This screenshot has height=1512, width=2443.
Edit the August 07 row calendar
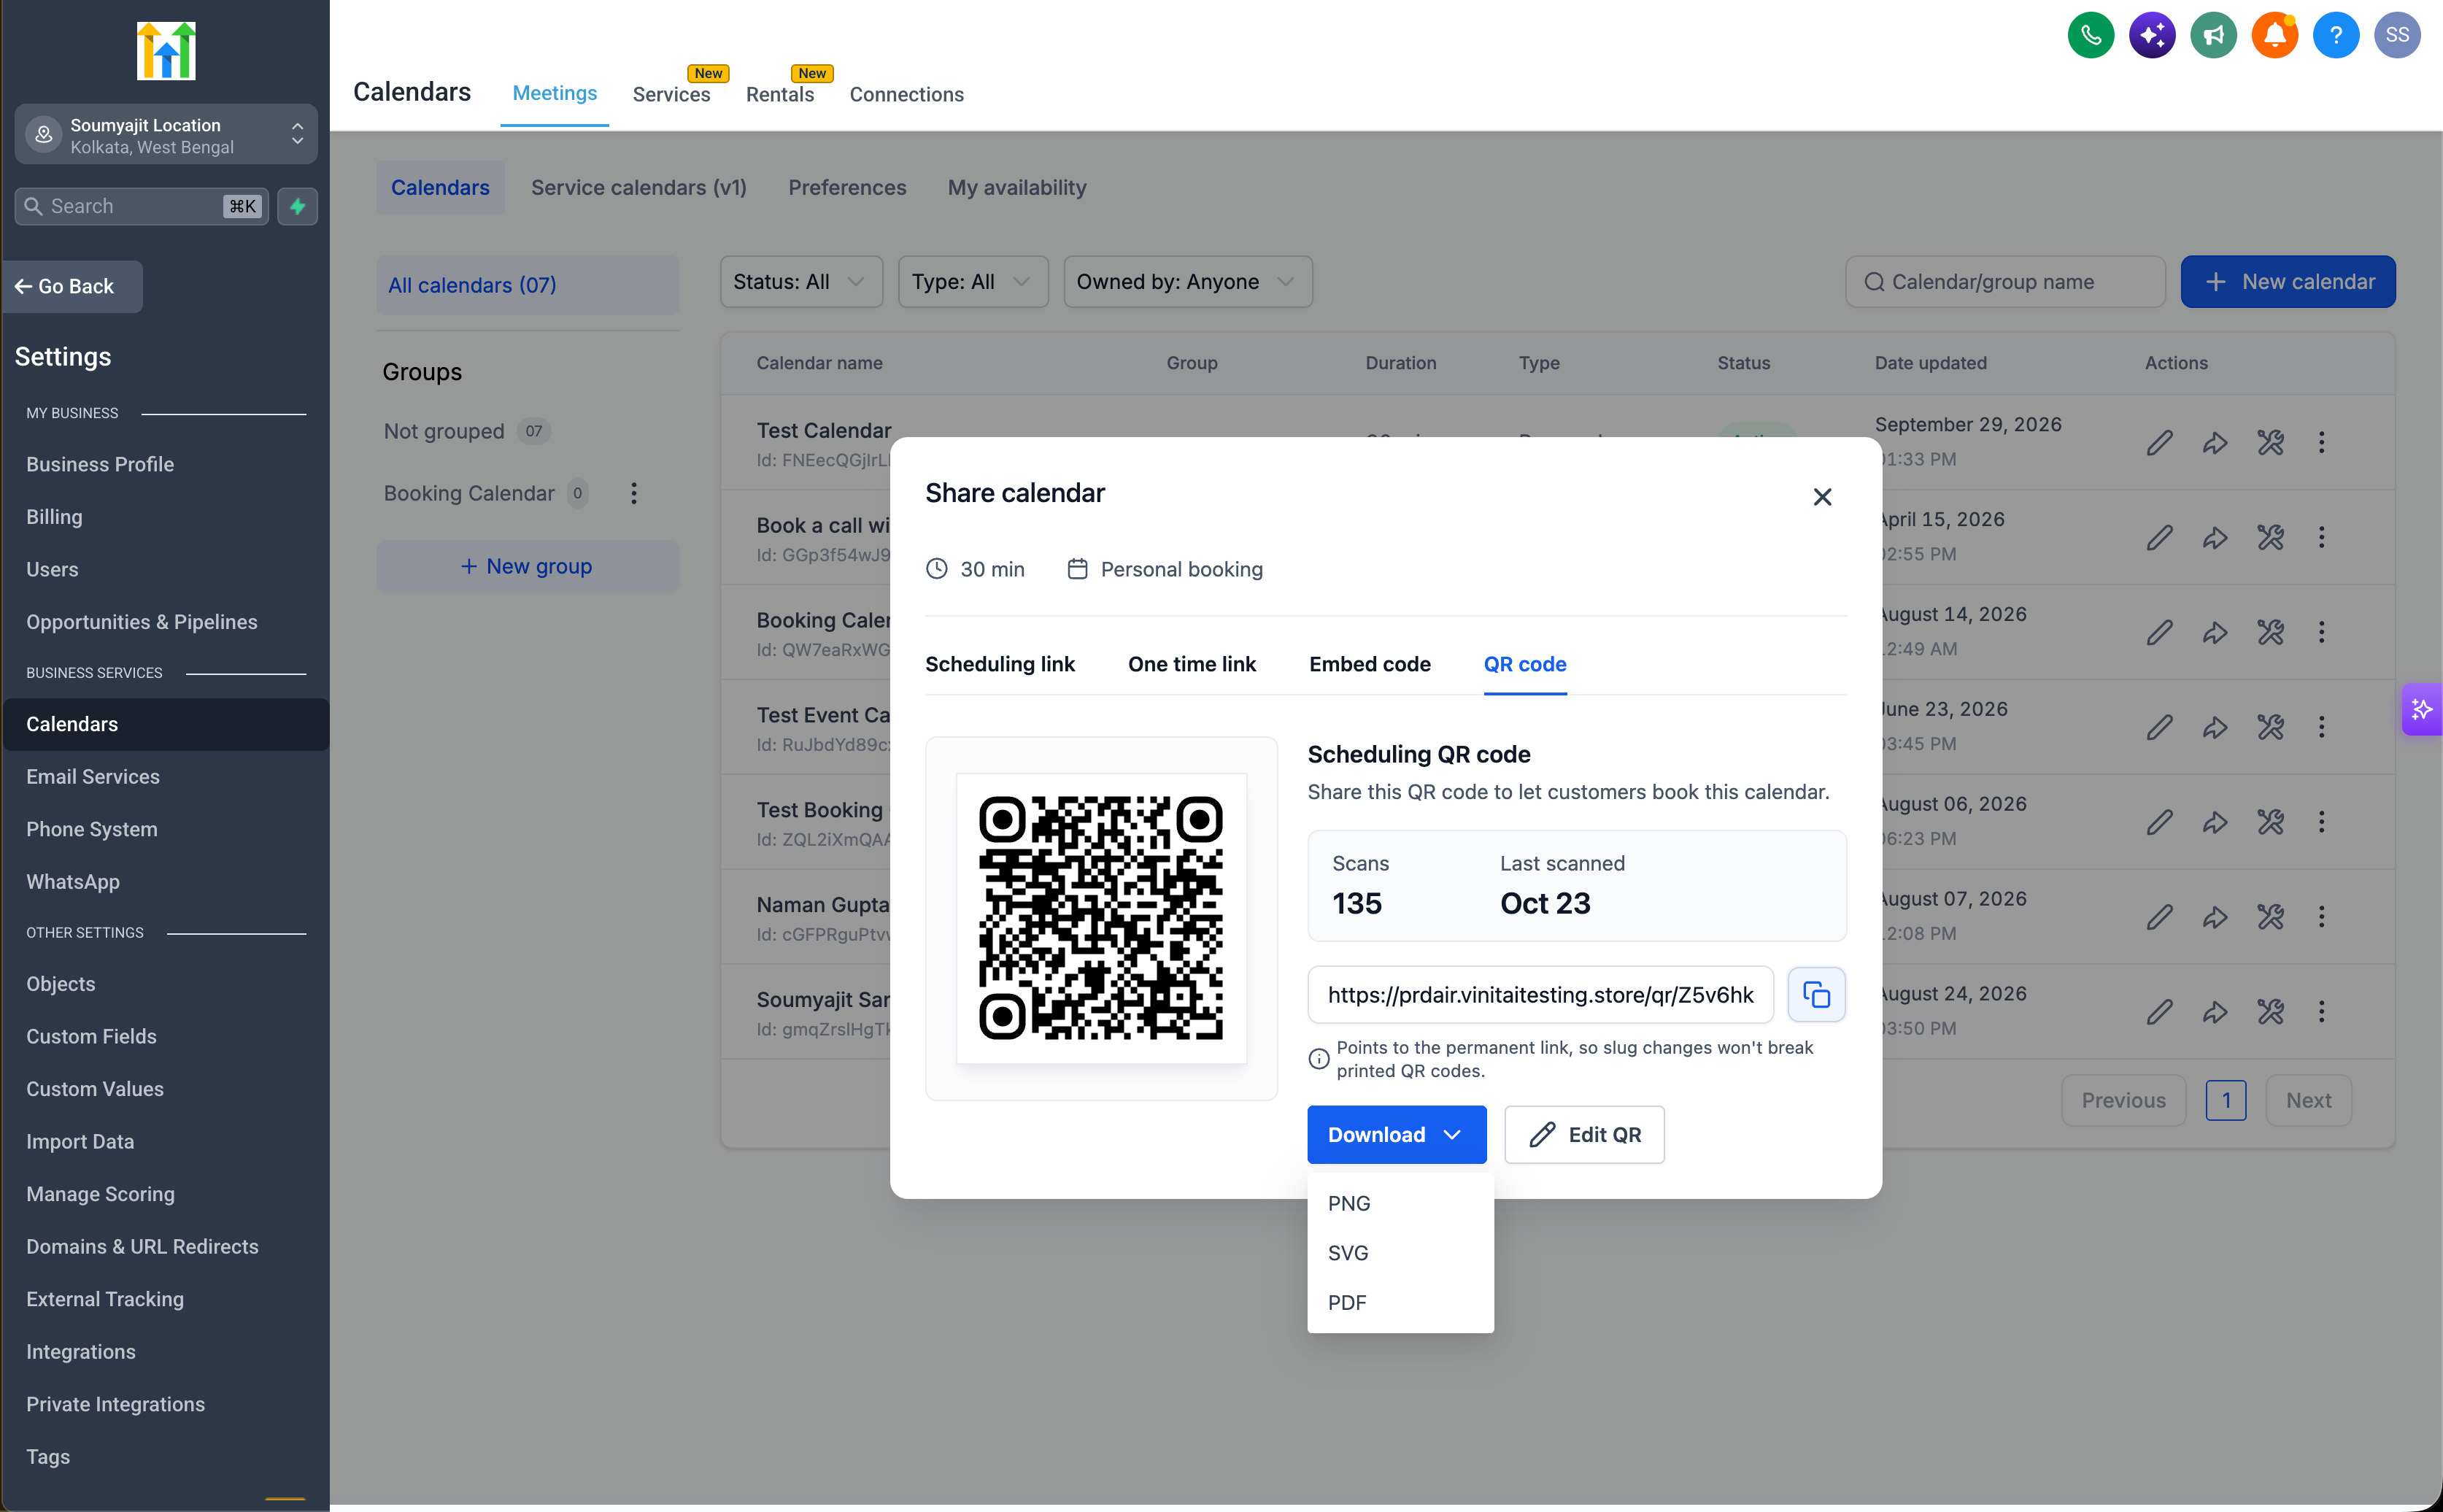pyautogui.click(x=2160, y=916)
